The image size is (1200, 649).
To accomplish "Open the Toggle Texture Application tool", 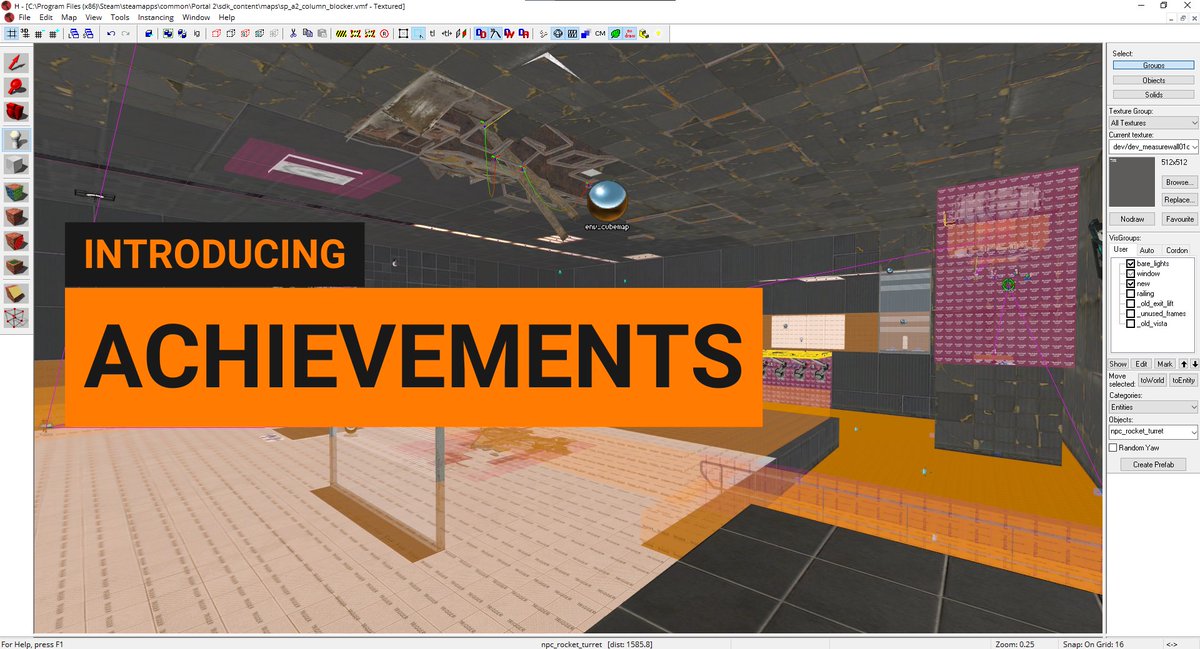I will (x=14, y=190).
